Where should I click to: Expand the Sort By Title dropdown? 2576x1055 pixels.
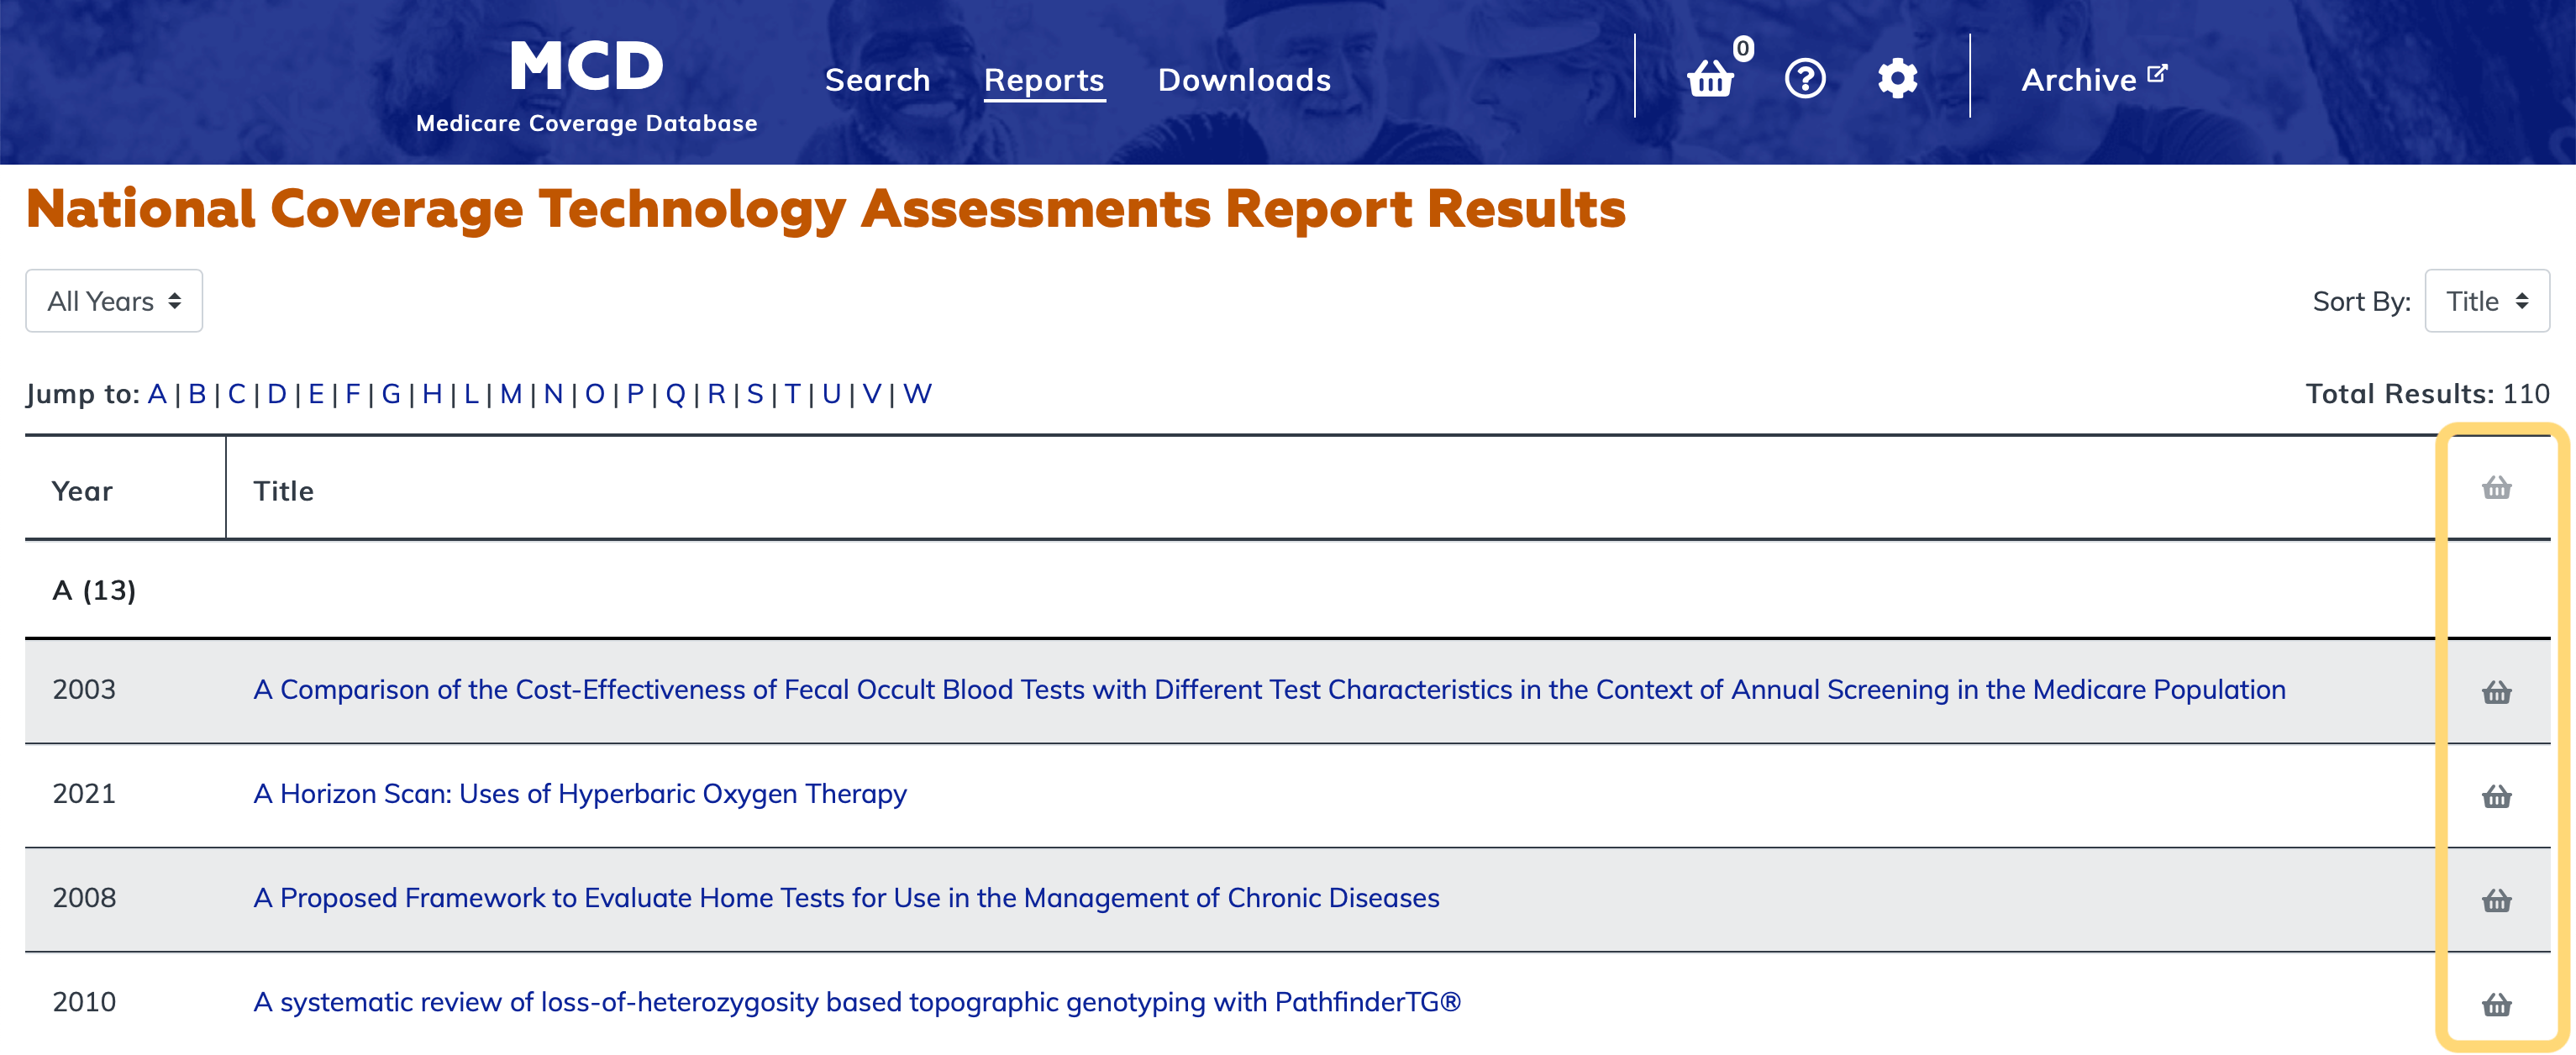point(2486,301)
